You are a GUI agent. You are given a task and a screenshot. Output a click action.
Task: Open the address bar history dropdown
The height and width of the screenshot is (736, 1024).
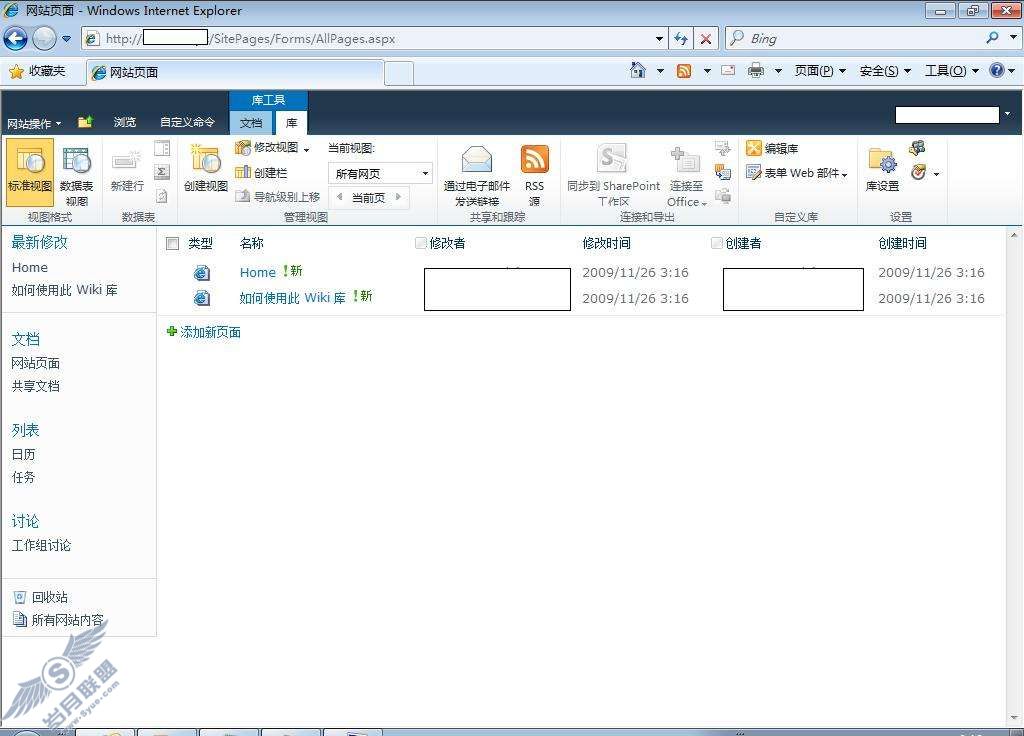tap(659, 39)
